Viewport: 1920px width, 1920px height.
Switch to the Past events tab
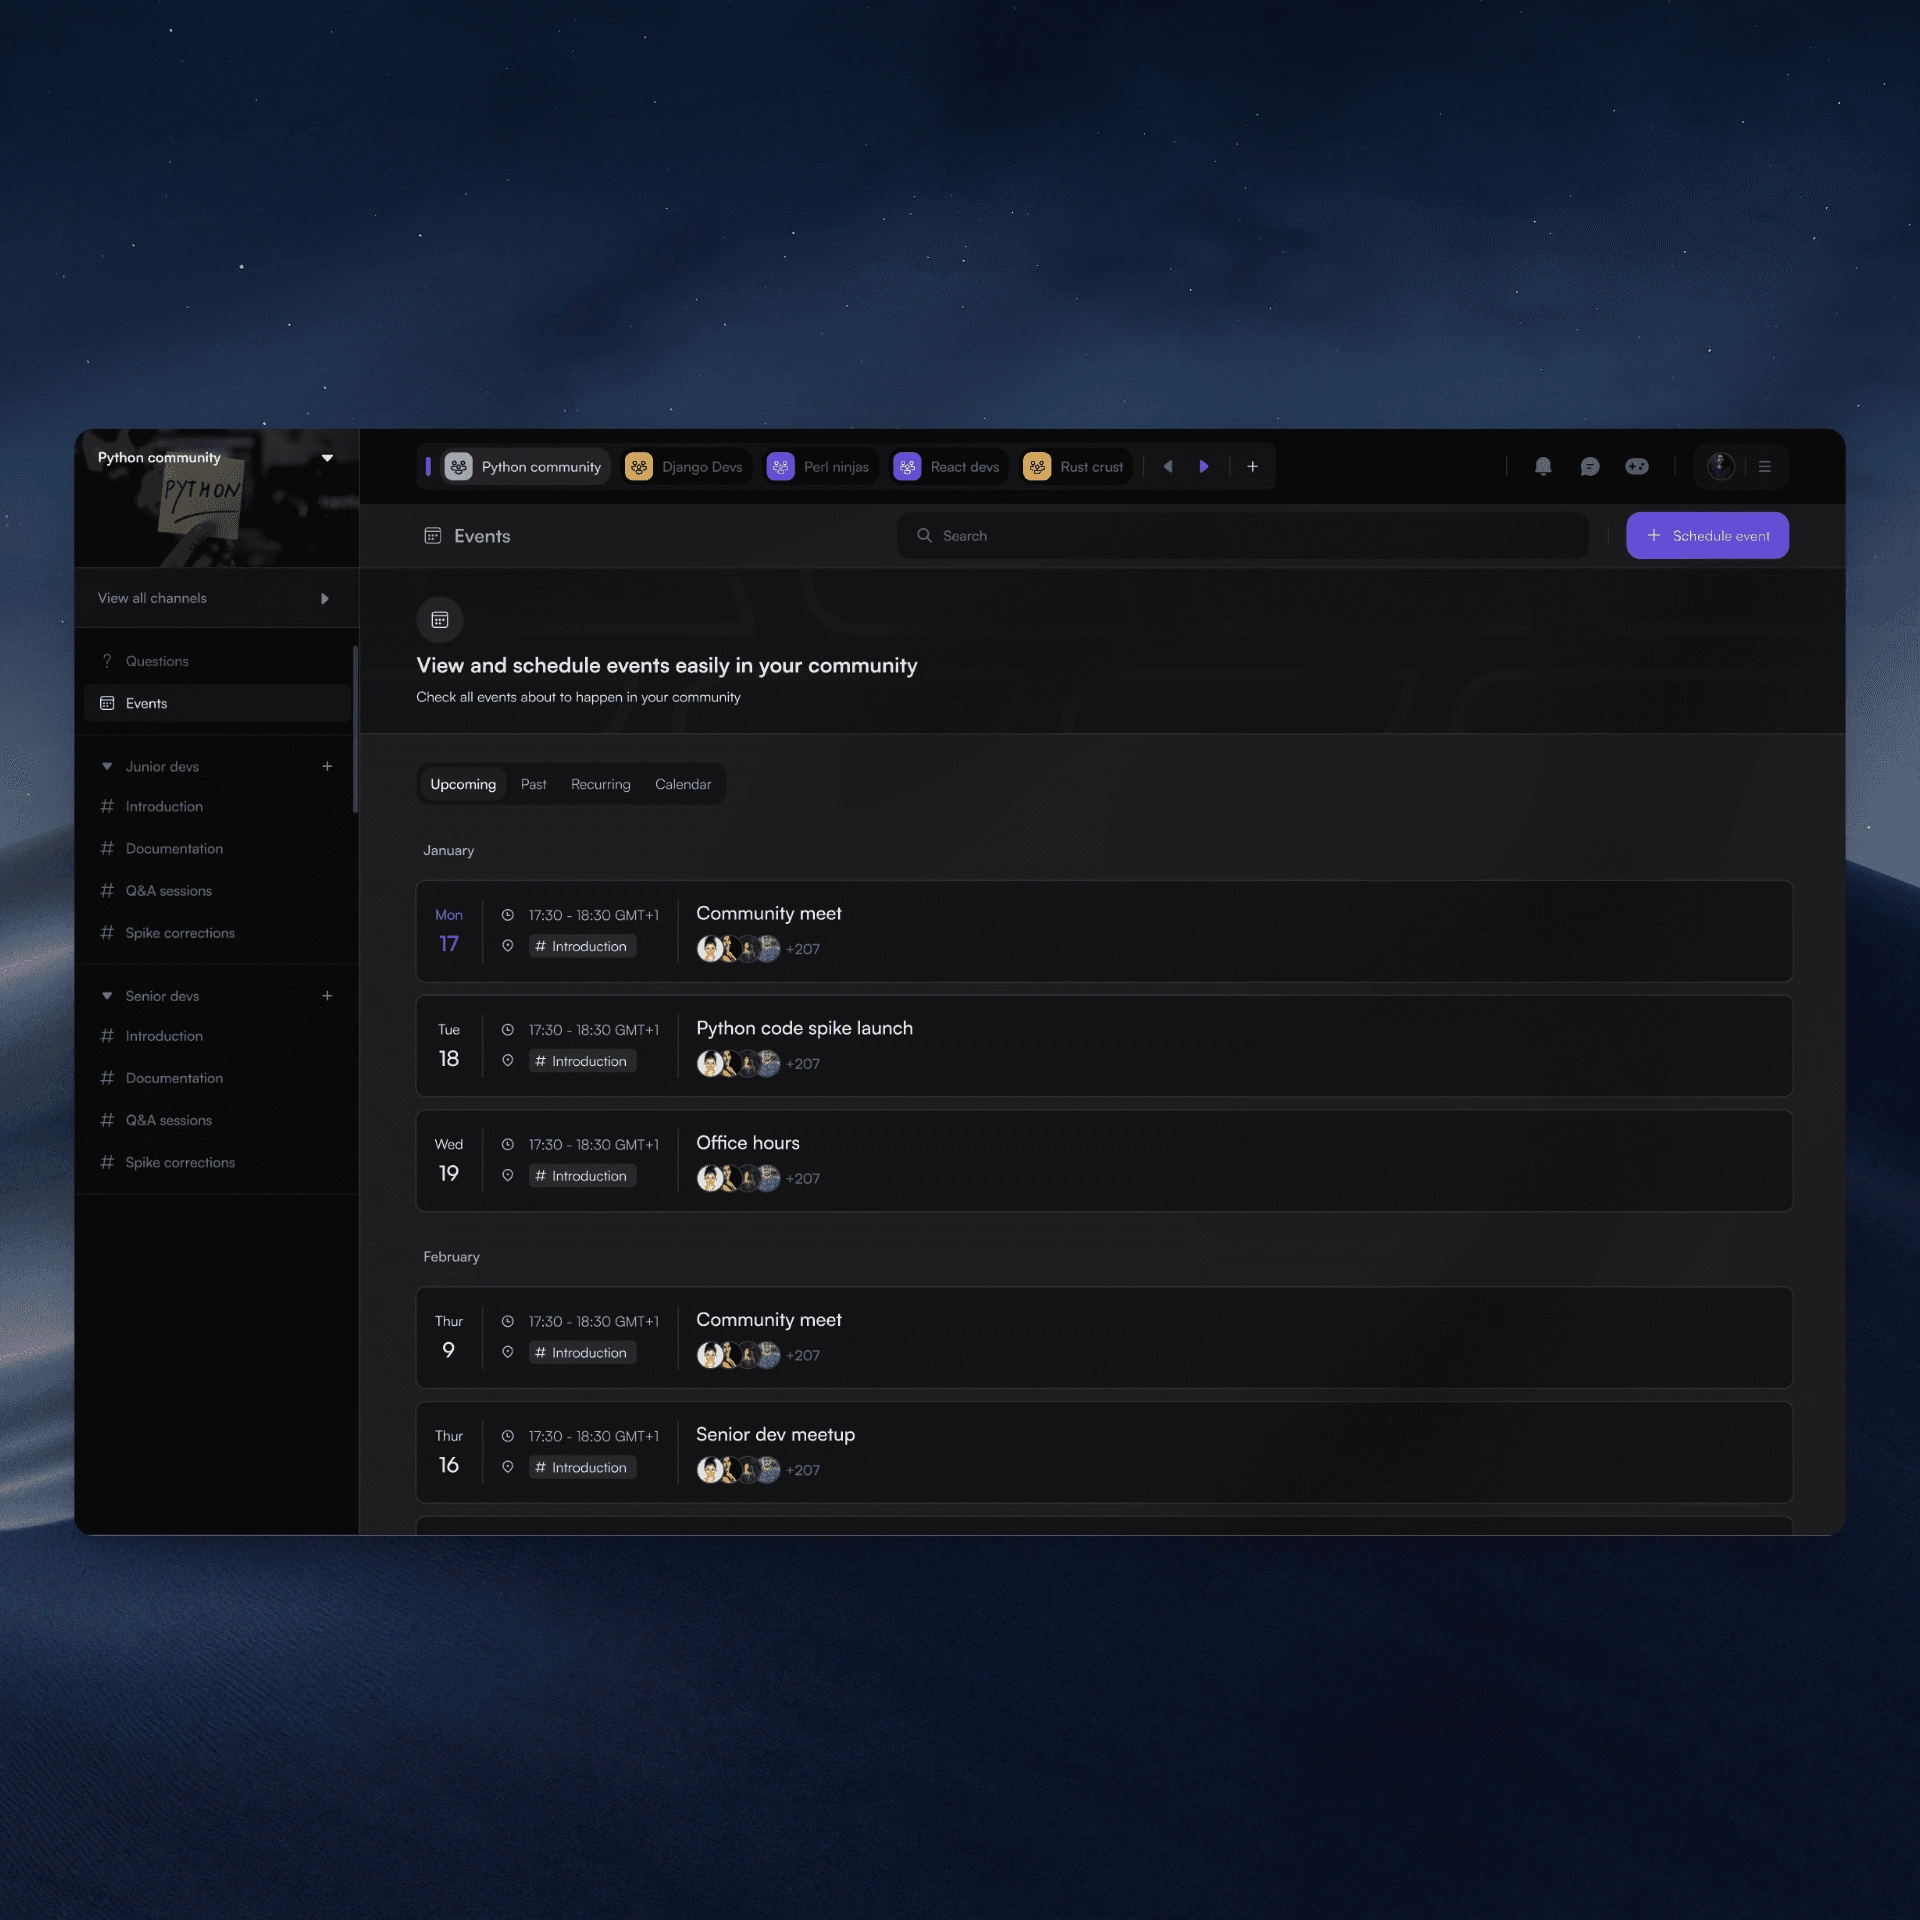[x=533, y=784]
